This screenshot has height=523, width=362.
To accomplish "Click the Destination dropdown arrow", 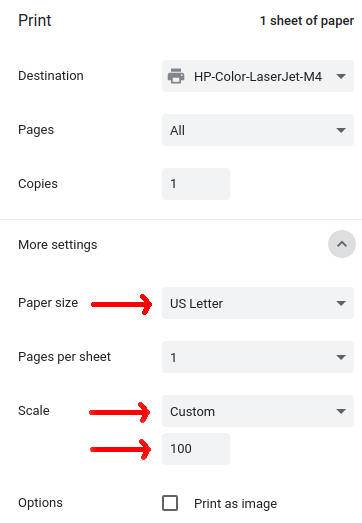I will tap(341, 76).
